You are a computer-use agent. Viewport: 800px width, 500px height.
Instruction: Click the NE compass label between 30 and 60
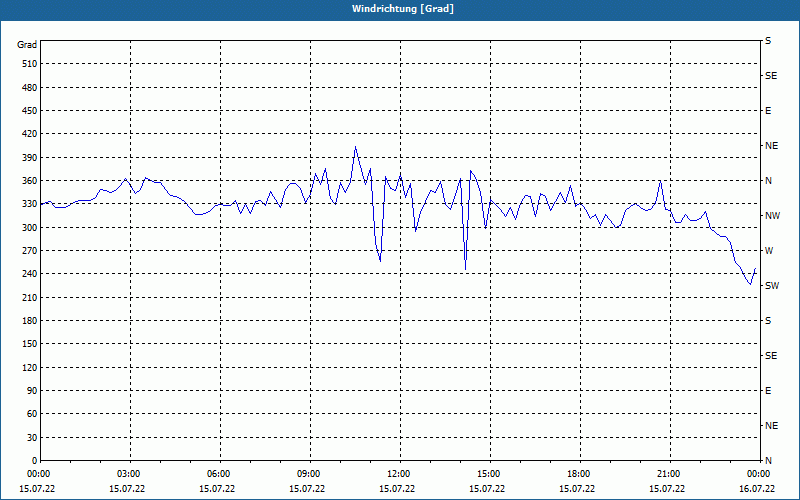pos(771,426)
